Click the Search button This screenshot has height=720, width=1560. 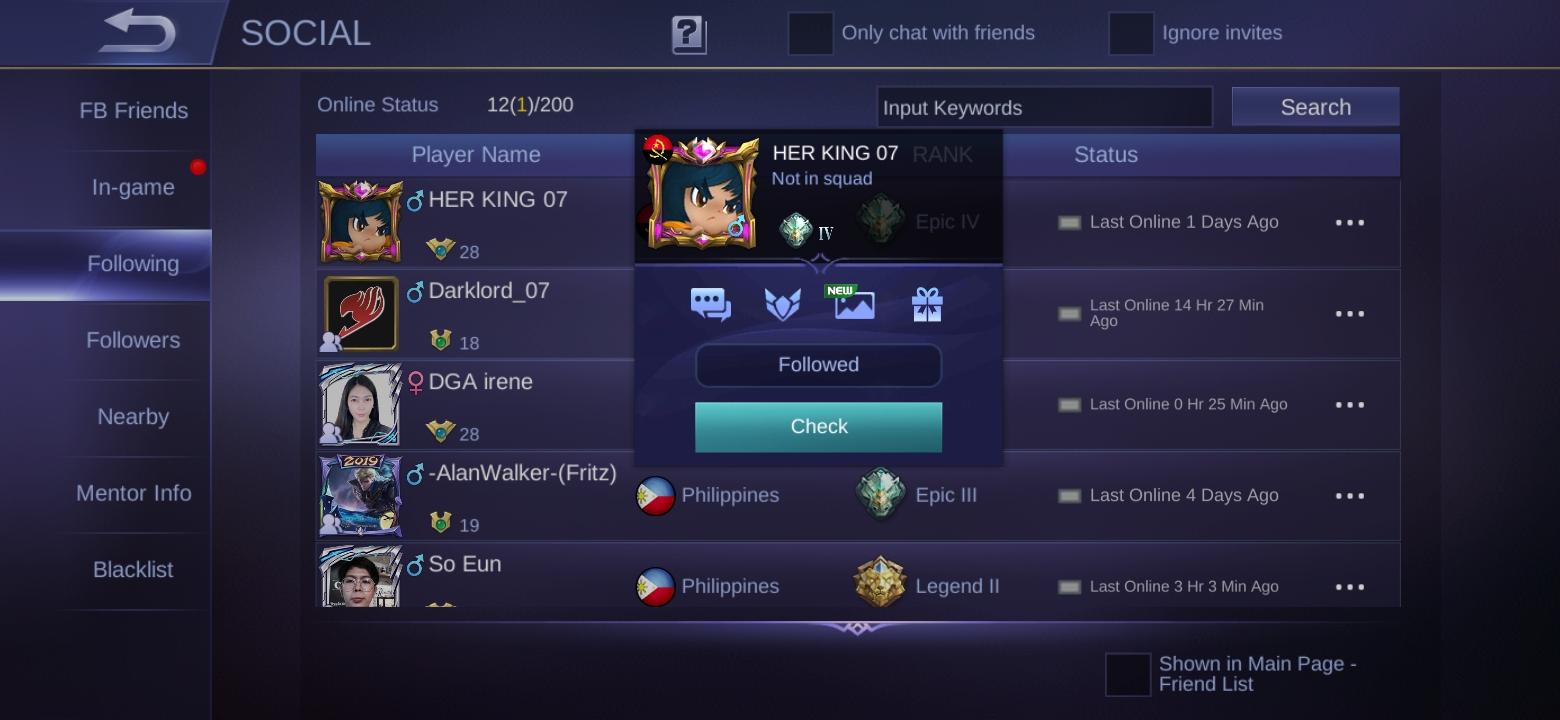pos(1315,107)
